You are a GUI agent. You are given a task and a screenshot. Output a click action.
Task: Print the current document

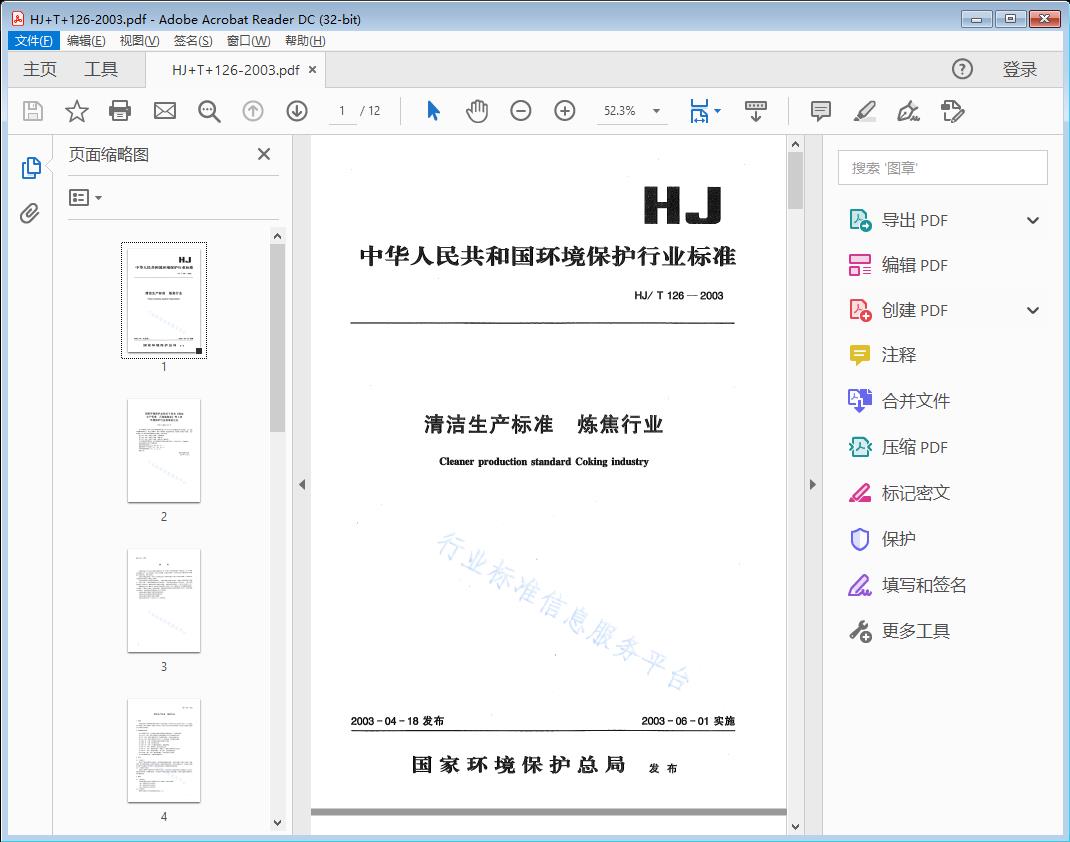[x=120, y=111]
